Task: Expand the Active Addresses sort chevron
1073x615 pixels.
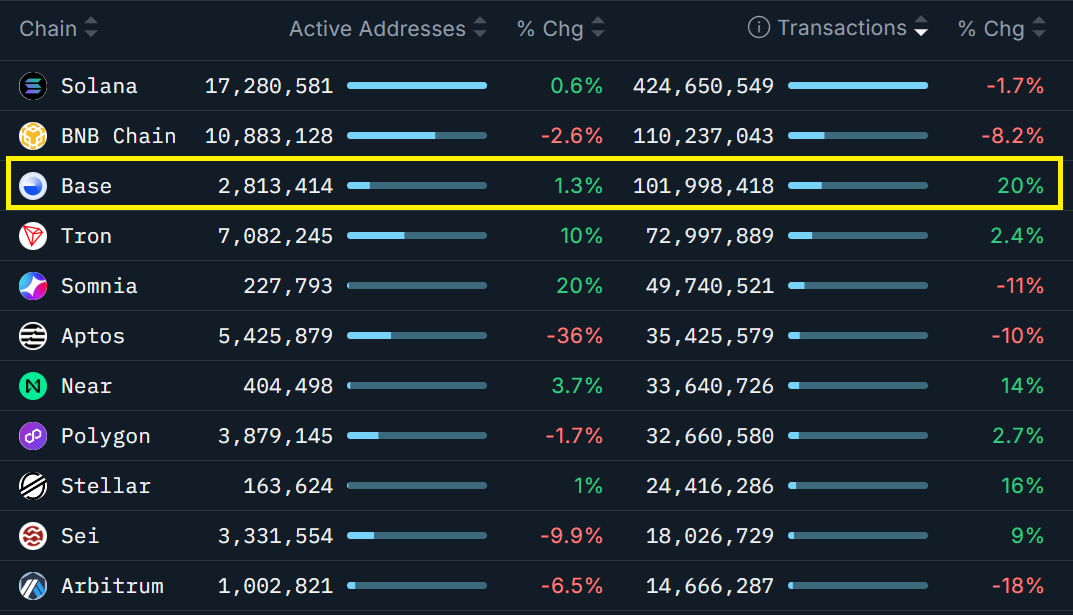Action: click(480, 28)
